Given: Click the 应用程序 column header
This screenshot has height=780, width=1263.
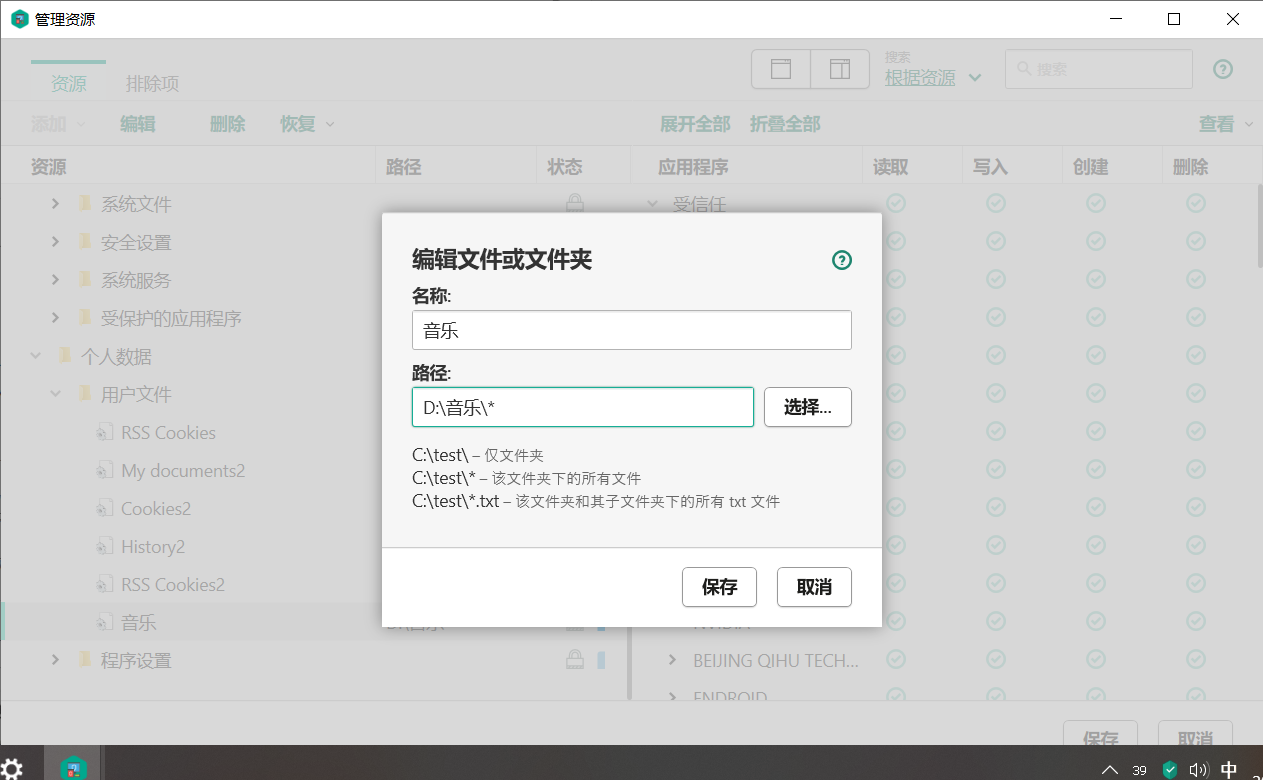Looking at the screenshot, I should [693, 167].
